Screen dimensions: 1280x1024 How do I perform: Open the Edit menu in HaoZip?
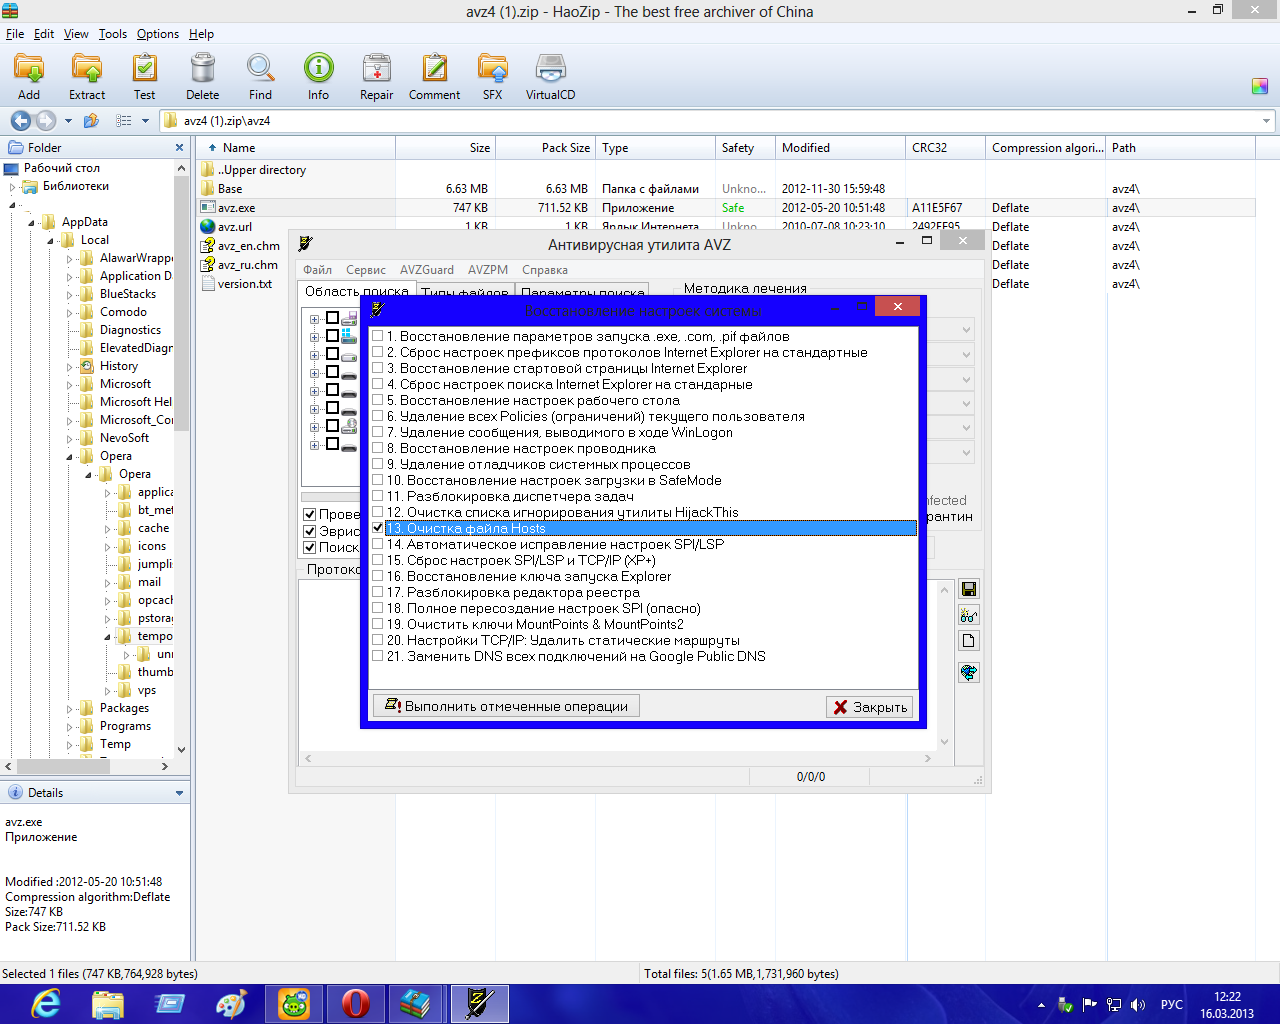(44, 34)
